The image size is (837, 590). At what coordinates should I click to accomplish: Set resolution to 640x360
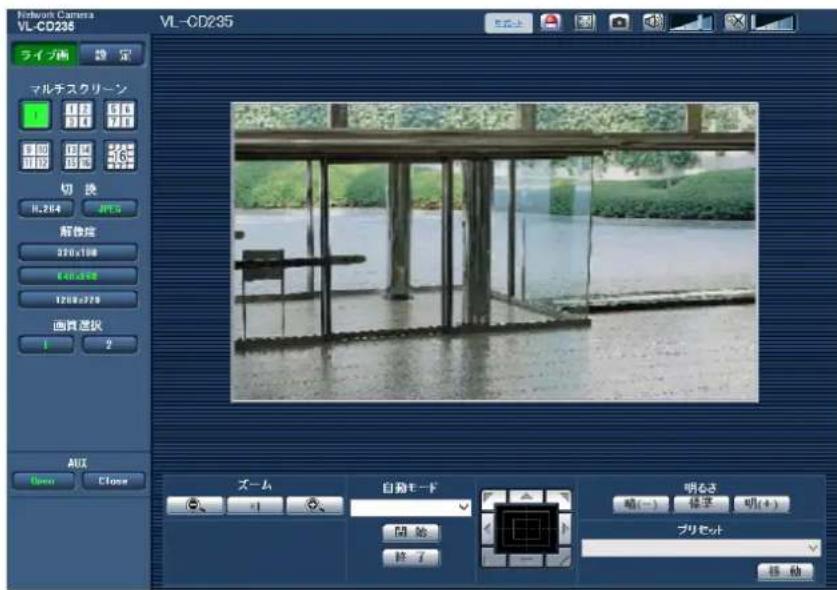(78, 276)
